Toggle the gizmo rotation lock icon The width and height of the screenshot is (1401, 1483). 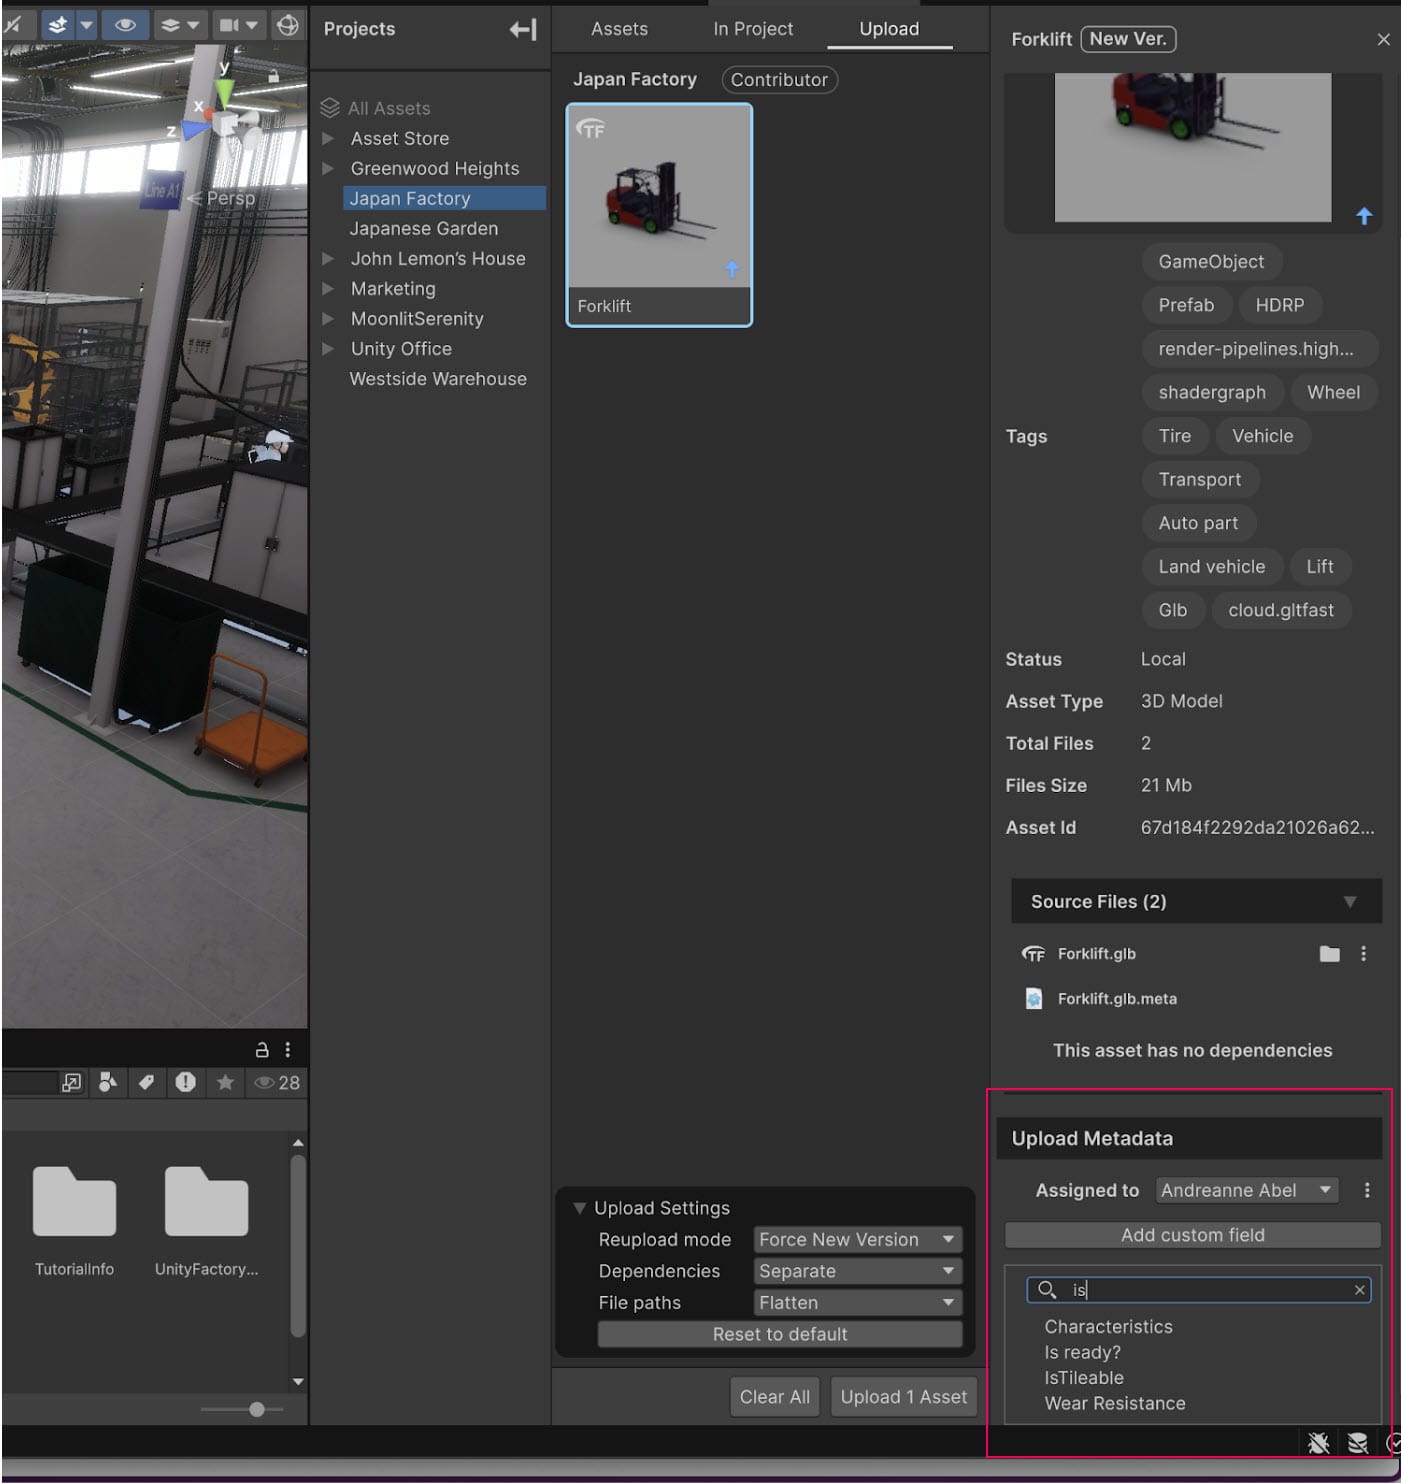pos(273,76)
